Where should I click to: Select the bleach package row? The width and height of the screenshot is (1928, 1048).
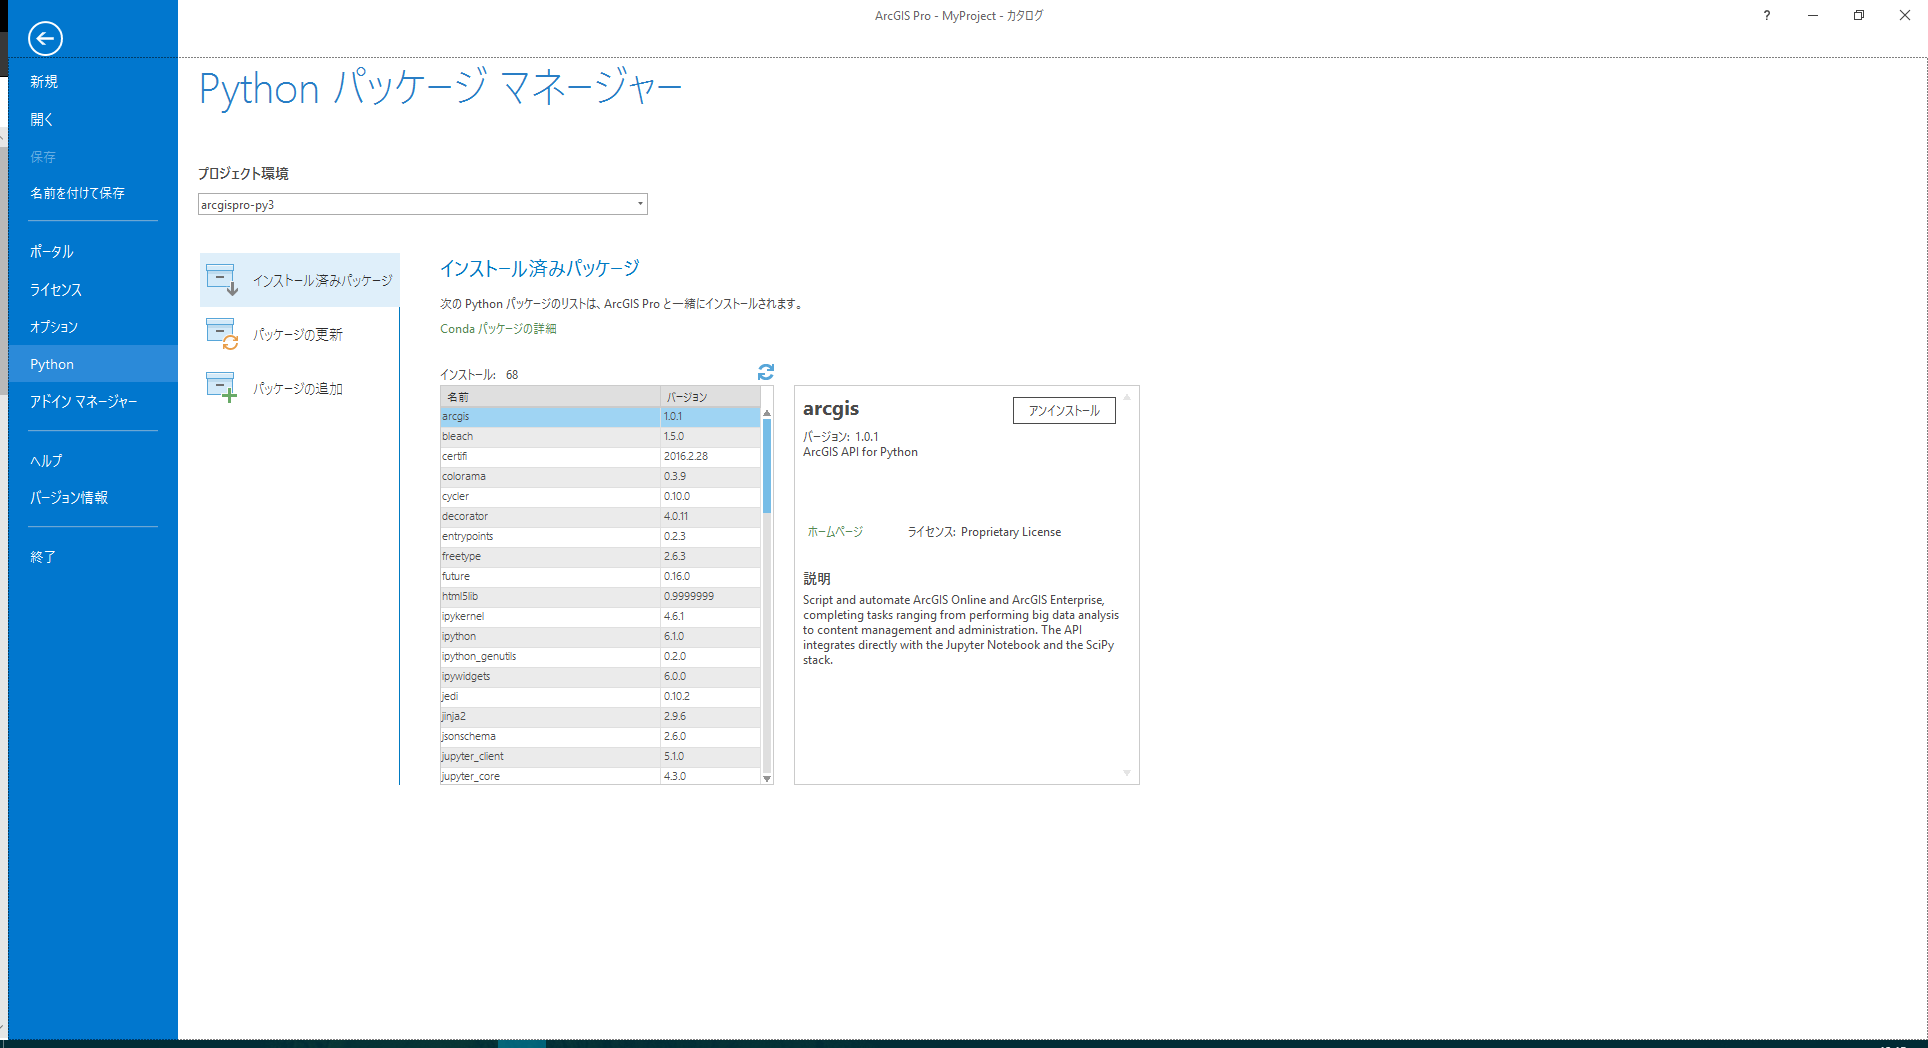550,436
